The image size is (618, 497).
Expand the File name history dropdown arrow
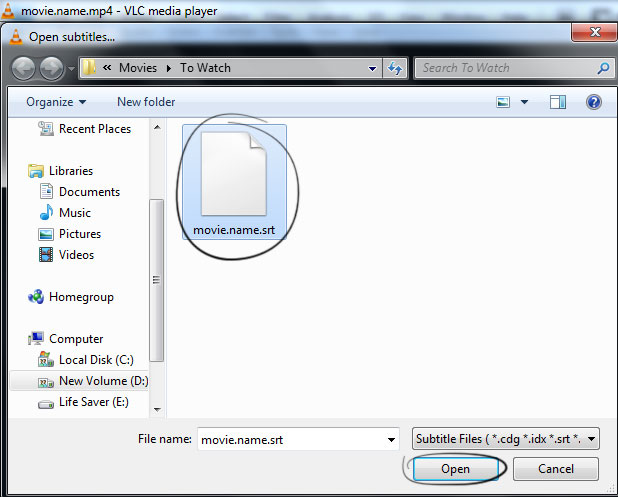click(x=391, y=439)
